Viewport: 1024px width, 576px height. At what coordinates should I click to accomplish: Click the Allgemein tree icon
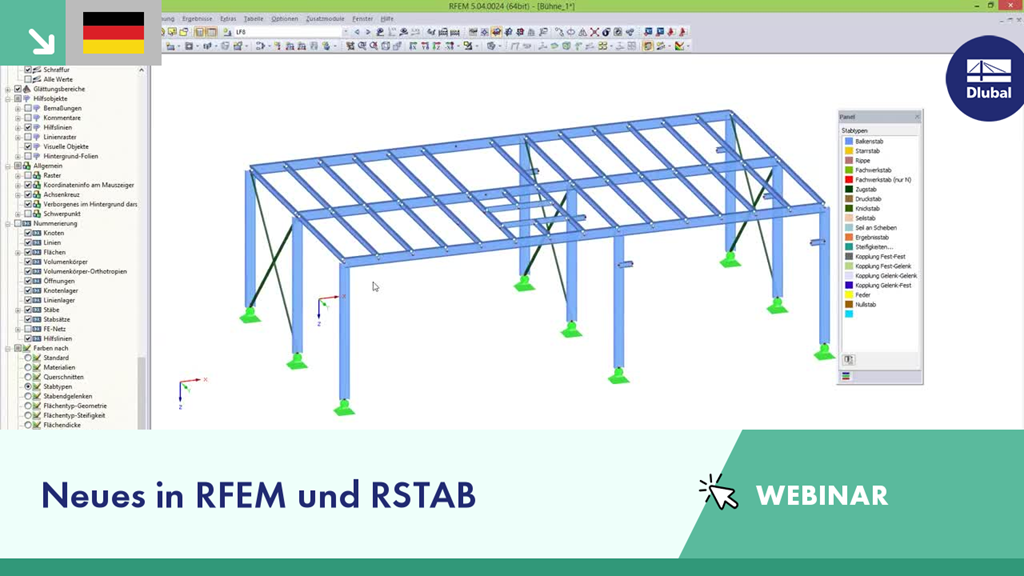tap(27, 166)
